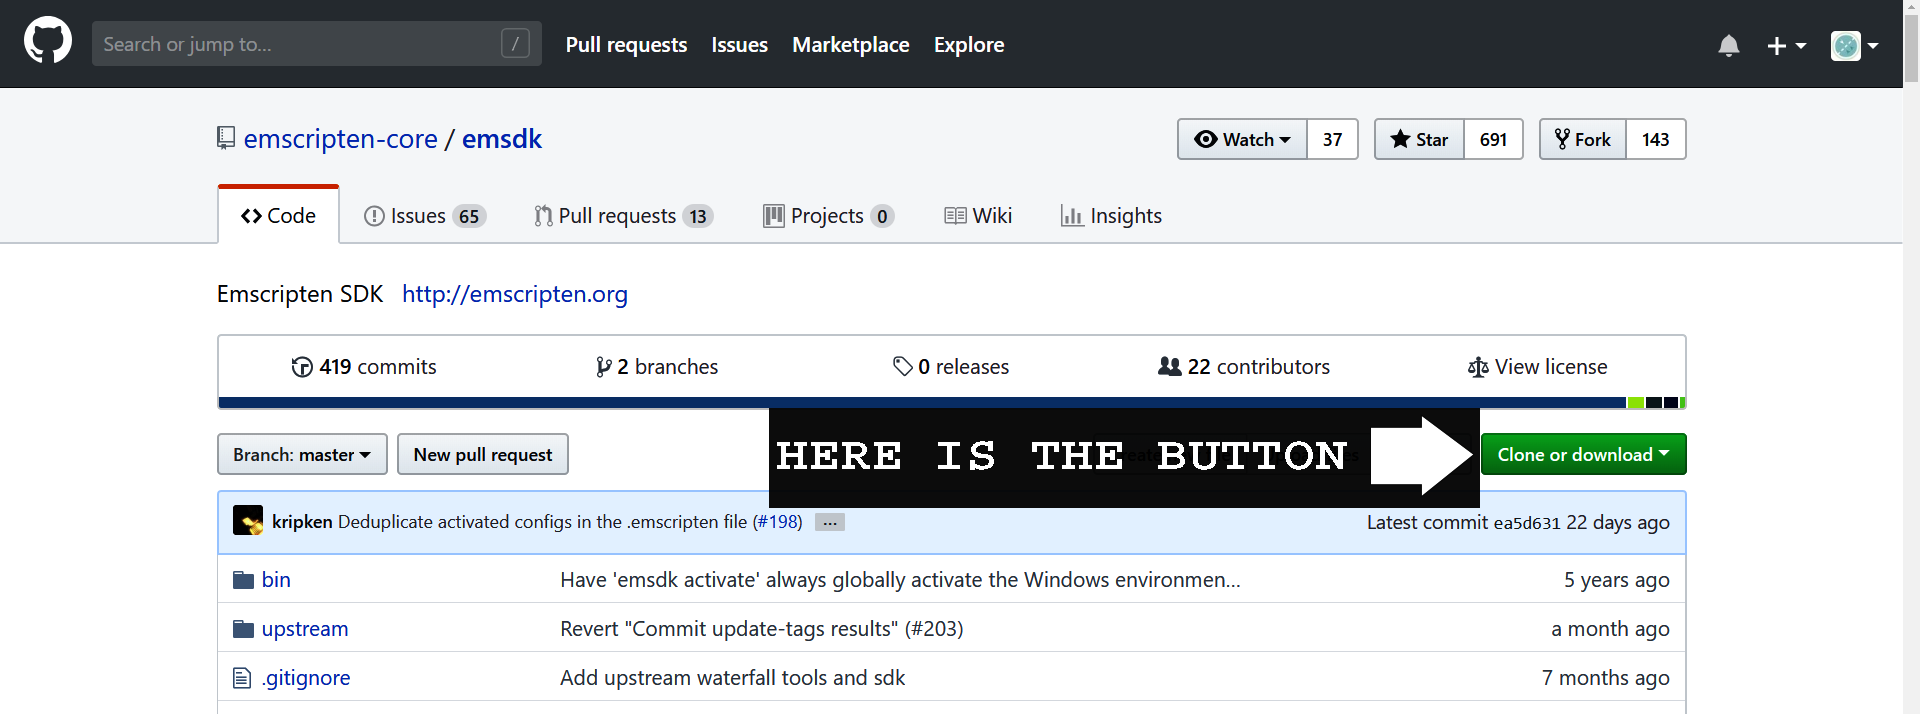Open the plus create-new dropdown
The height and width of the screenshot is (714, 1920).
1785,45
